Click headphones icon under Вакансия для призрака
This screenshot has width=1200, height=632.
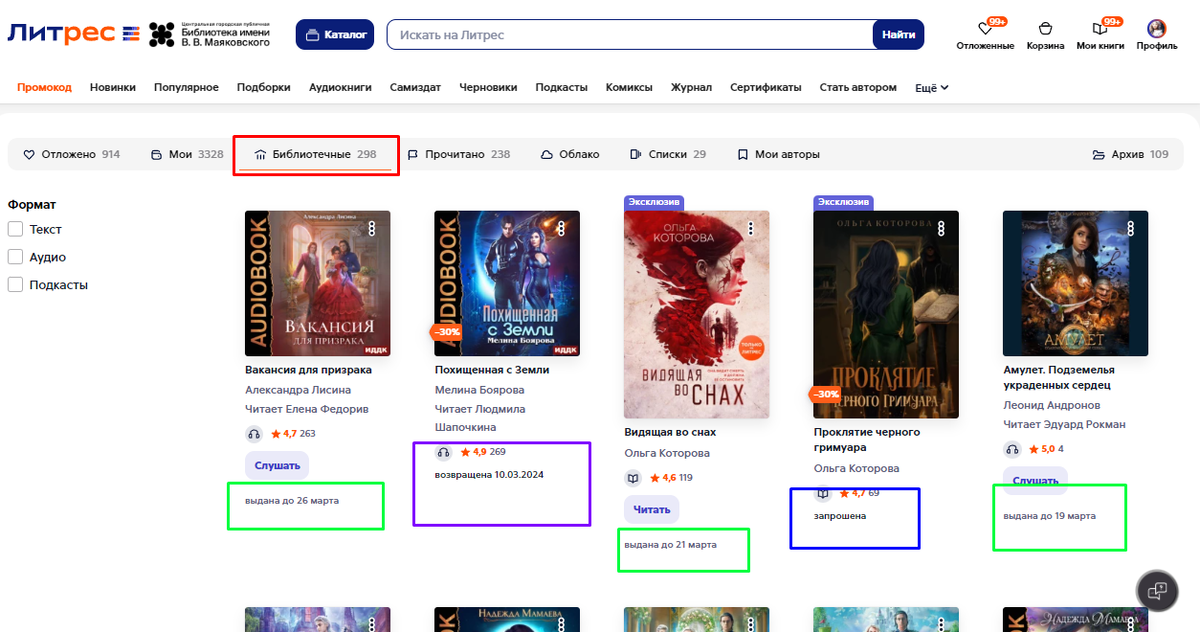[x=253, y=434]
